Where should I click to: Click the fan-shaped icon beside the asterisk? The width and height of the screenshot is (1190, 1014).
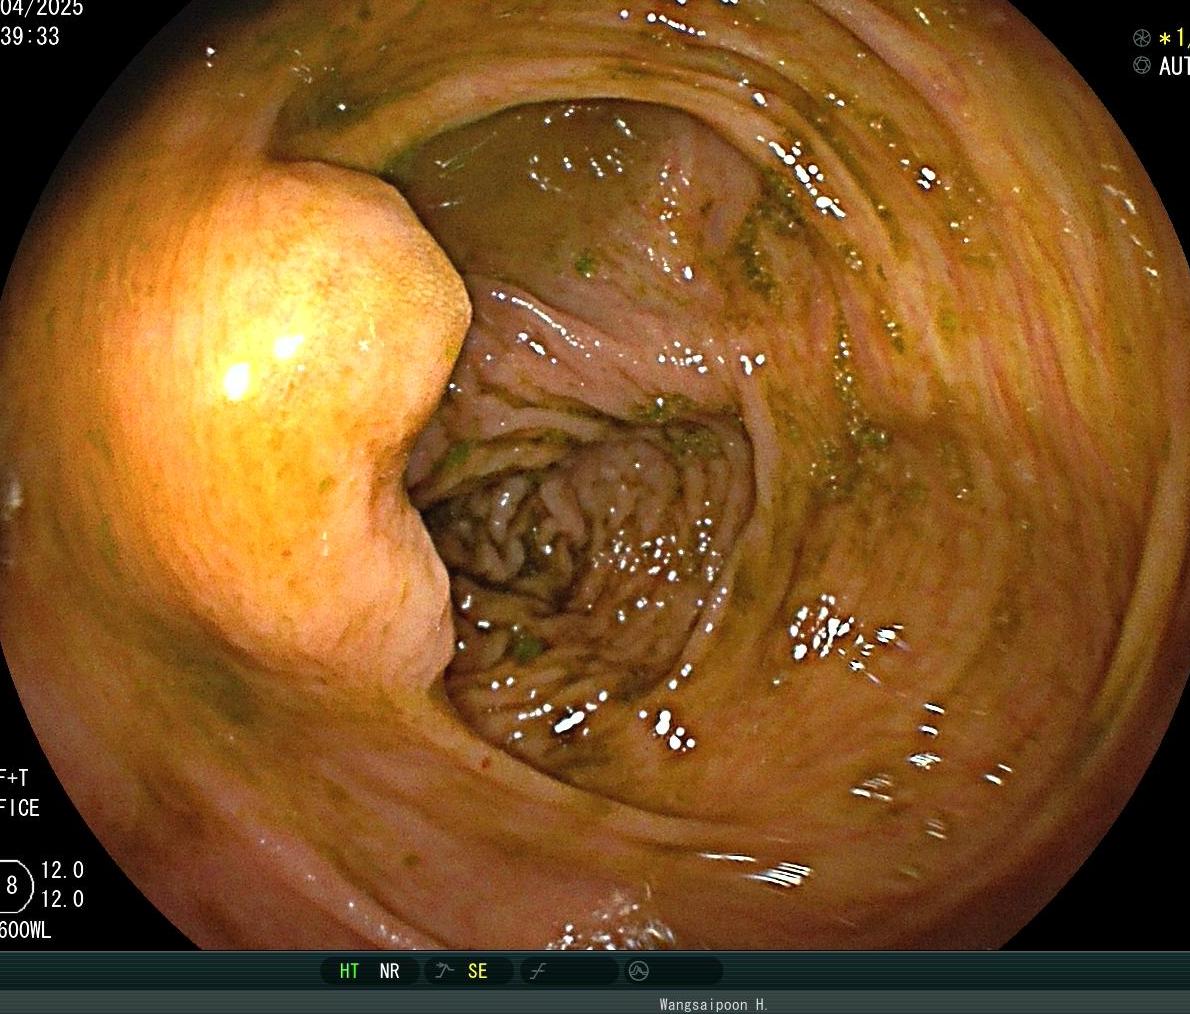click(1141, 37)
